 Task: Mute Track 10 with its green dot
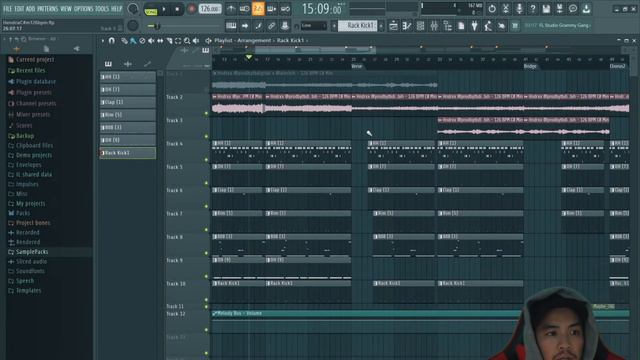pos(206,300)
